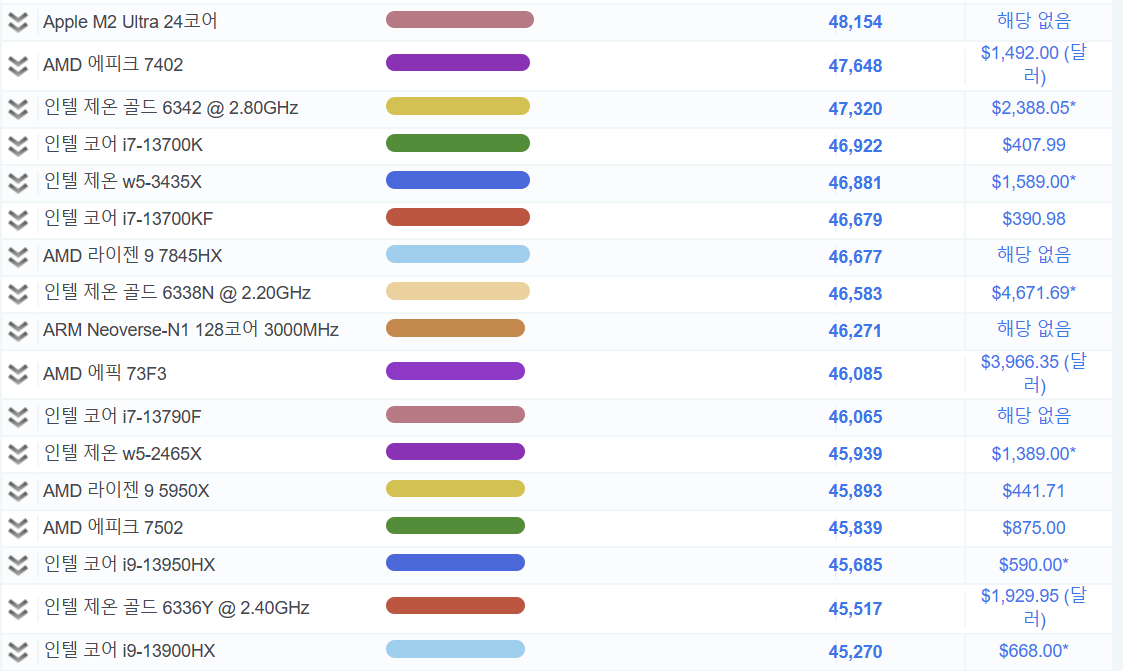Click the score 46,085
The height and width of the screenshot is (671, 1123).
[855, 374]
